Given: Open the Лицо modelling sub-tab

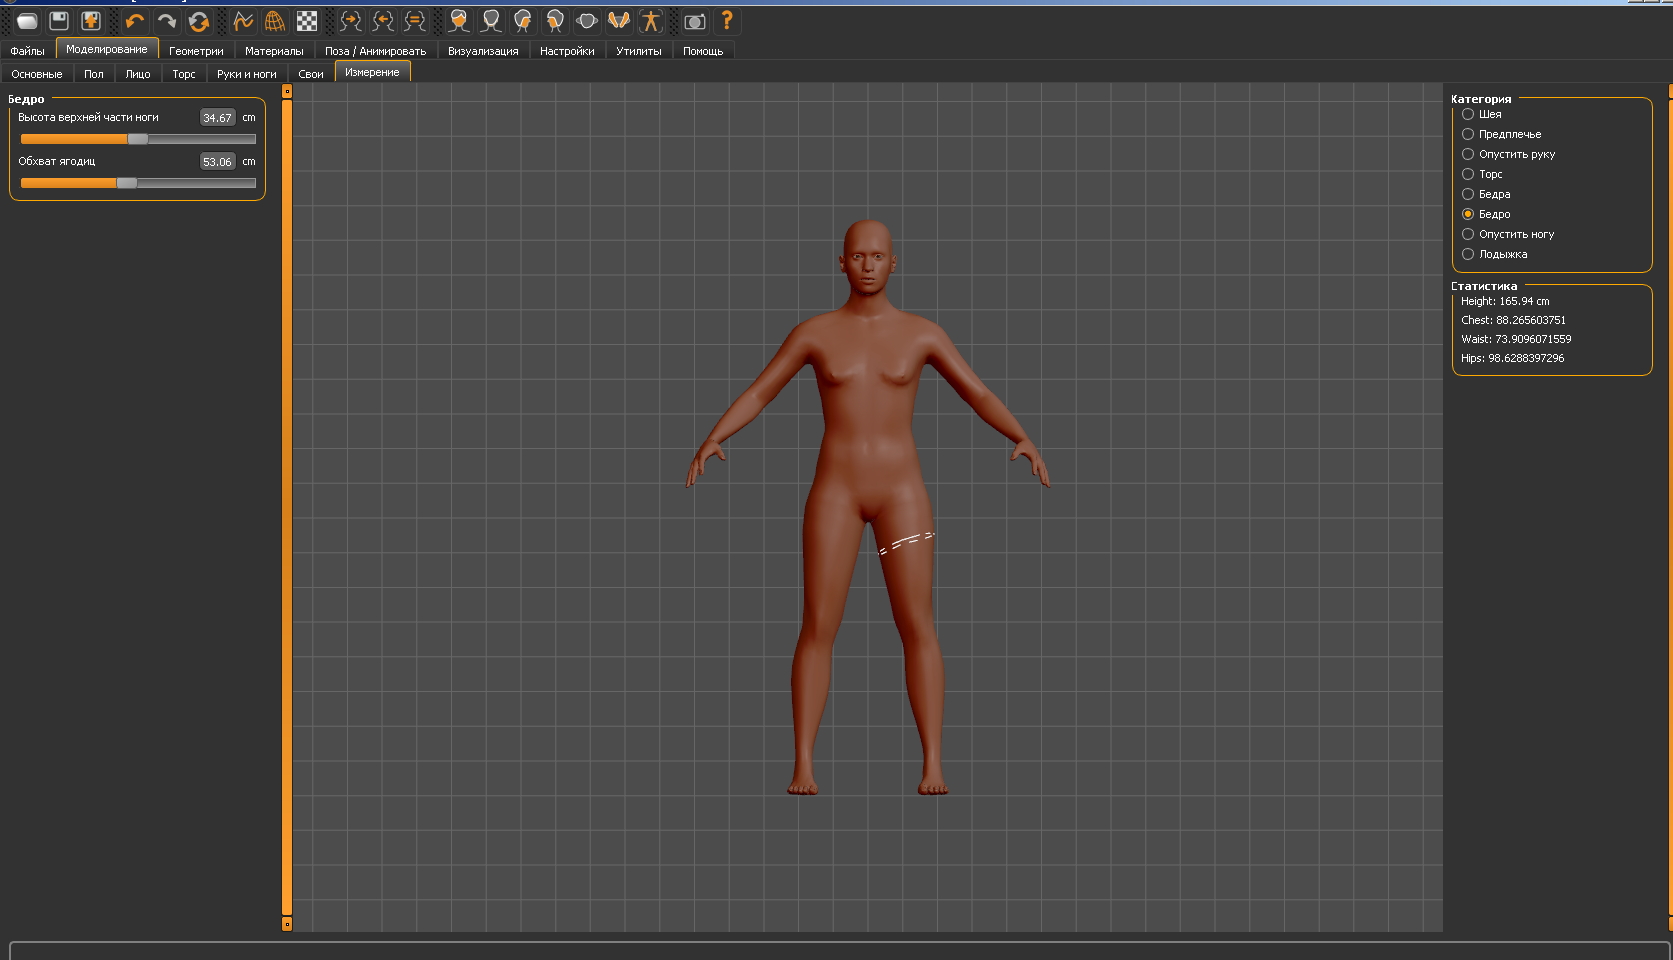Looking at the screenshot, I should click(x=137, y=74).
